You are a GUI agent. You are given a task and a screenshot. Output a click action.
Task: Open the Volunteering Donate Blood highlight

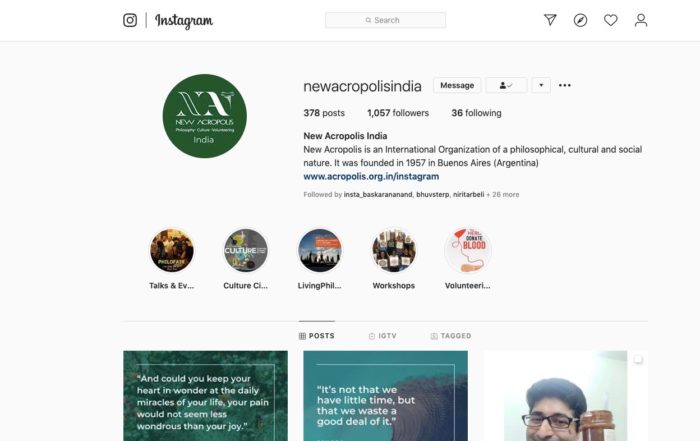468,250
